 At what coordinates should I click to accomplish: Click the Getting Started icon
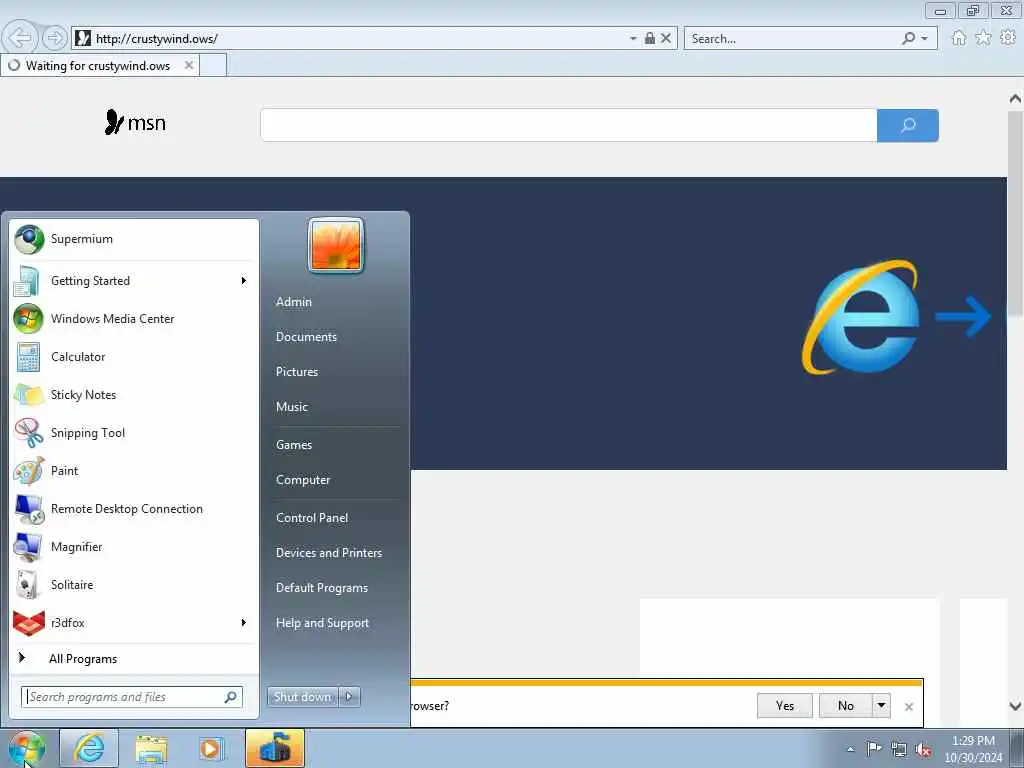[27, 281]
